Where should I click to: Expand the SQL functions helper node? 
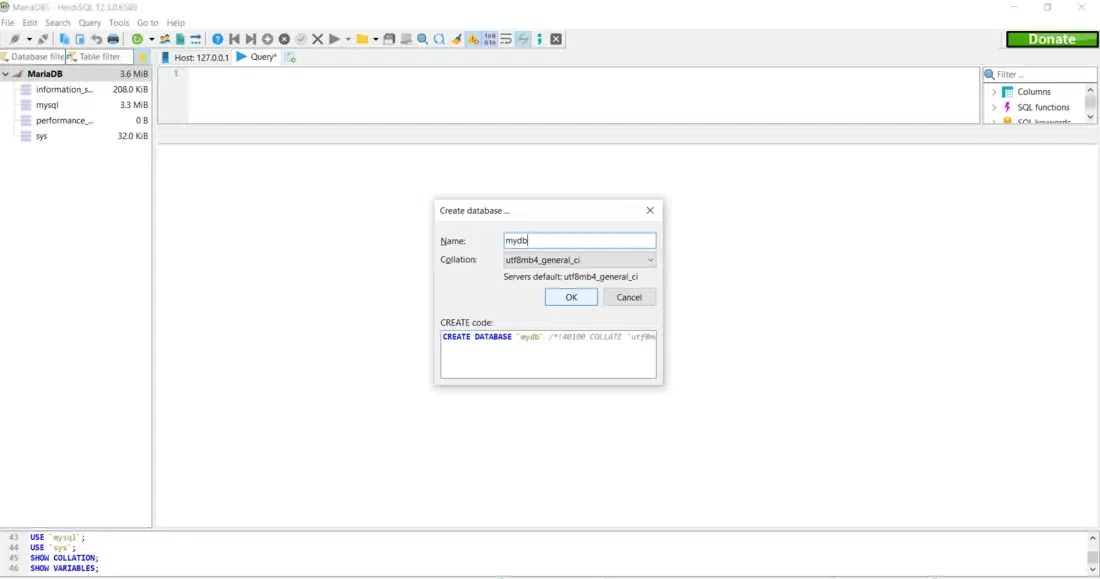pos(994,107)
